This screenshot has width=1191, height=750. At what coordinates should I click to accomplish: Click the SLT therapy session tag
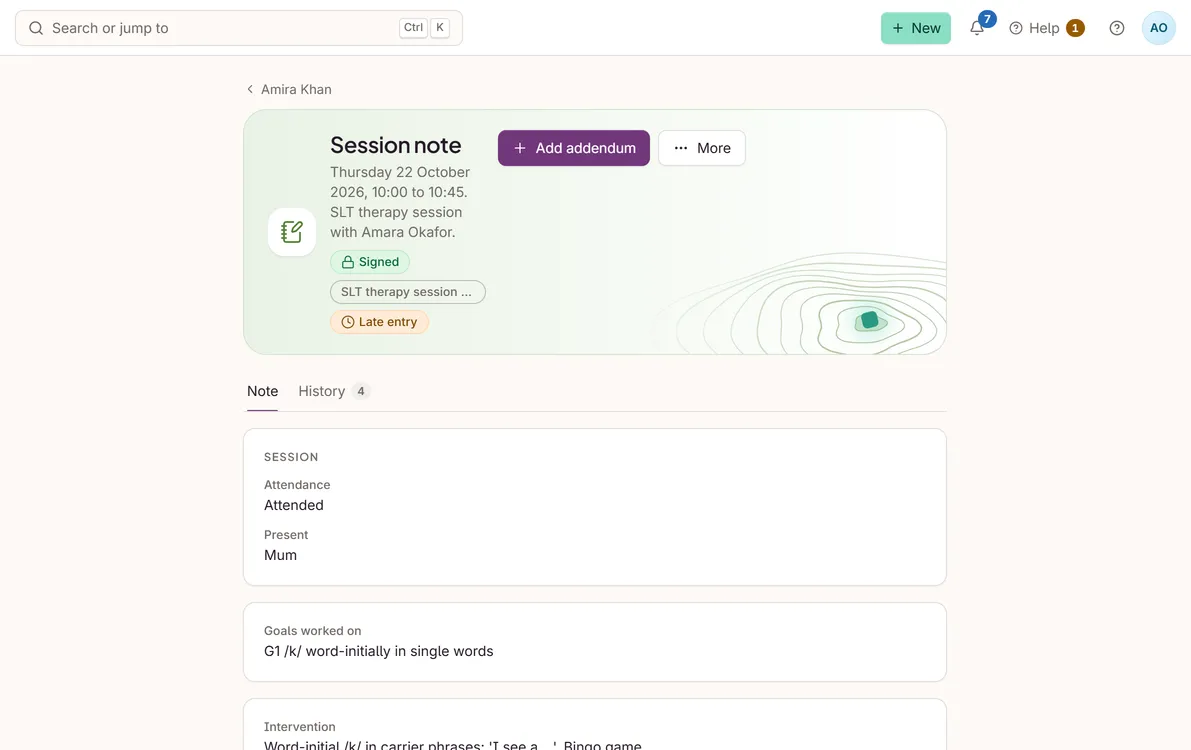408,292
